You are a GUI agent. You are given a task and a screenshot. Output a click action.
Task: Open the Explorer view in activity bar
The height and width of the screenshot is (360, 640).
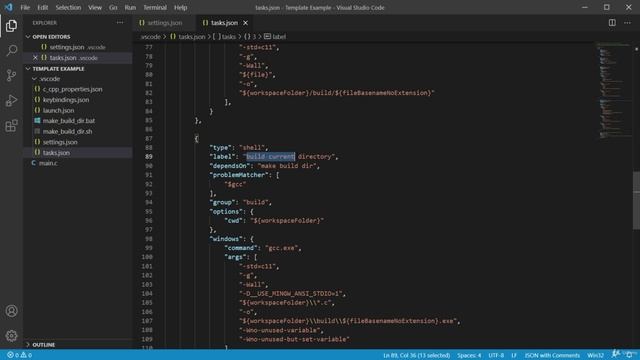(x=11, y=26)
